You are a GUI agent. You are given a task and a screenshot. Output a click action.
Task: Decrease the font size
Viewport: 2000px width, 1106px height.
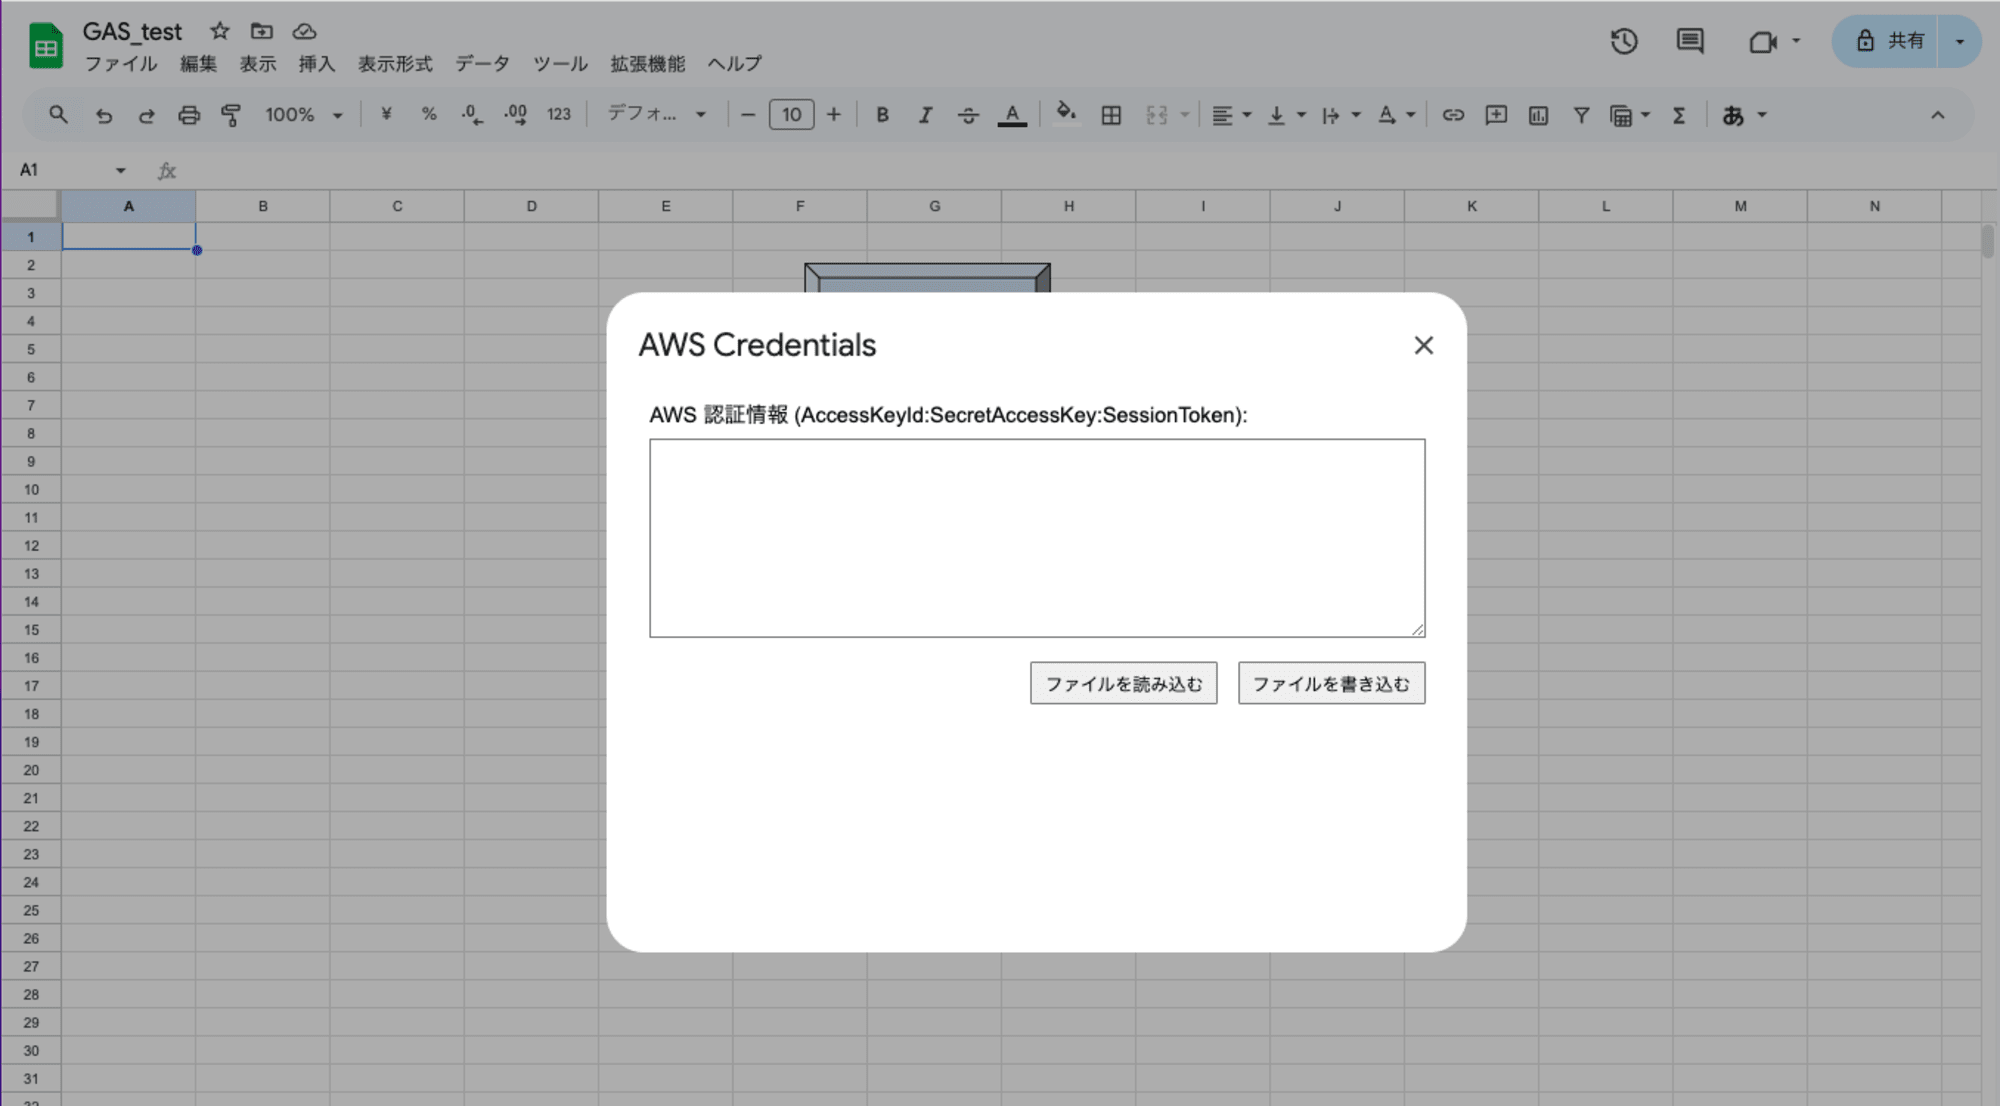(x=747, y=115)
